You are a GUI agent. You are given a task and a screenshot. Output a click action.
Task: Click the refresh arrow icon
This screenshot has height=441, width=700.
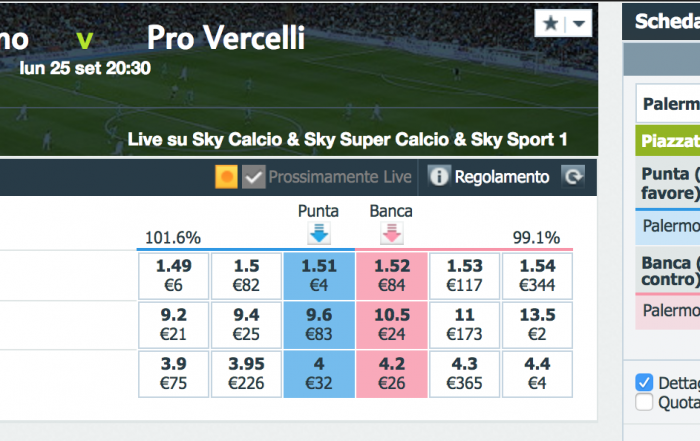pos(573,177)
